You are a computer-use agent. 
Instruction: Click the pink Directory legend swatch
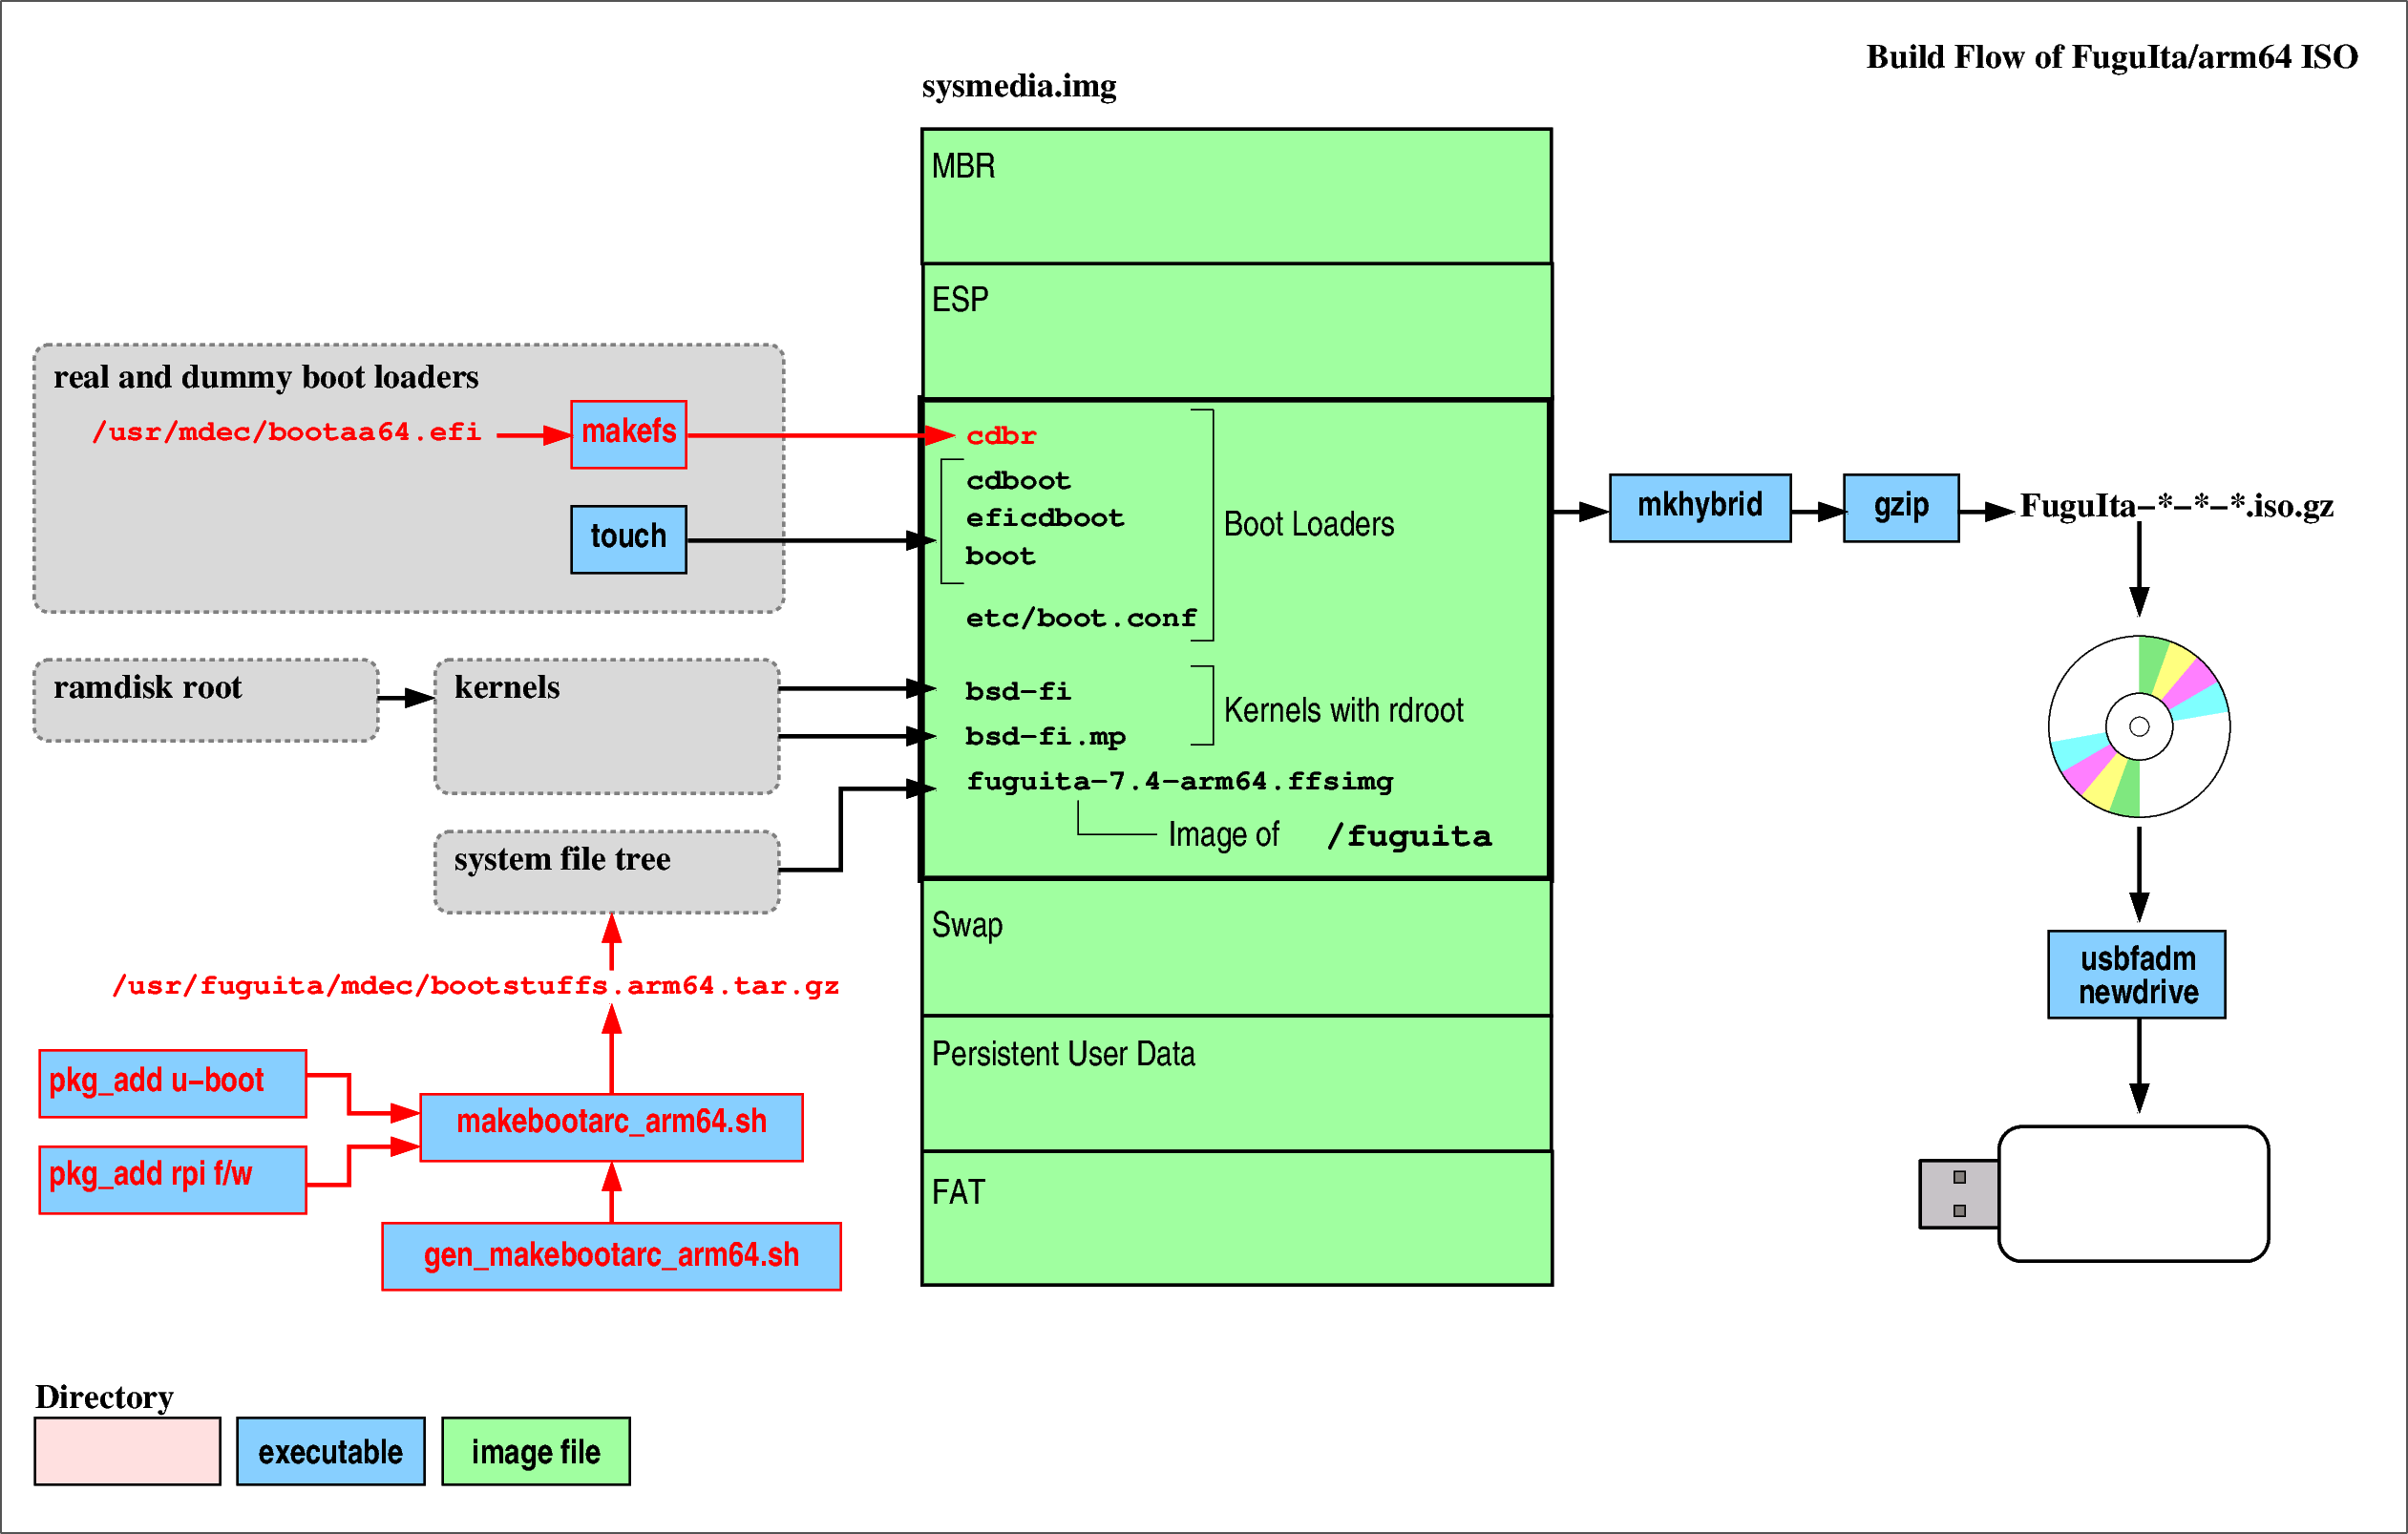[127, 1450]
